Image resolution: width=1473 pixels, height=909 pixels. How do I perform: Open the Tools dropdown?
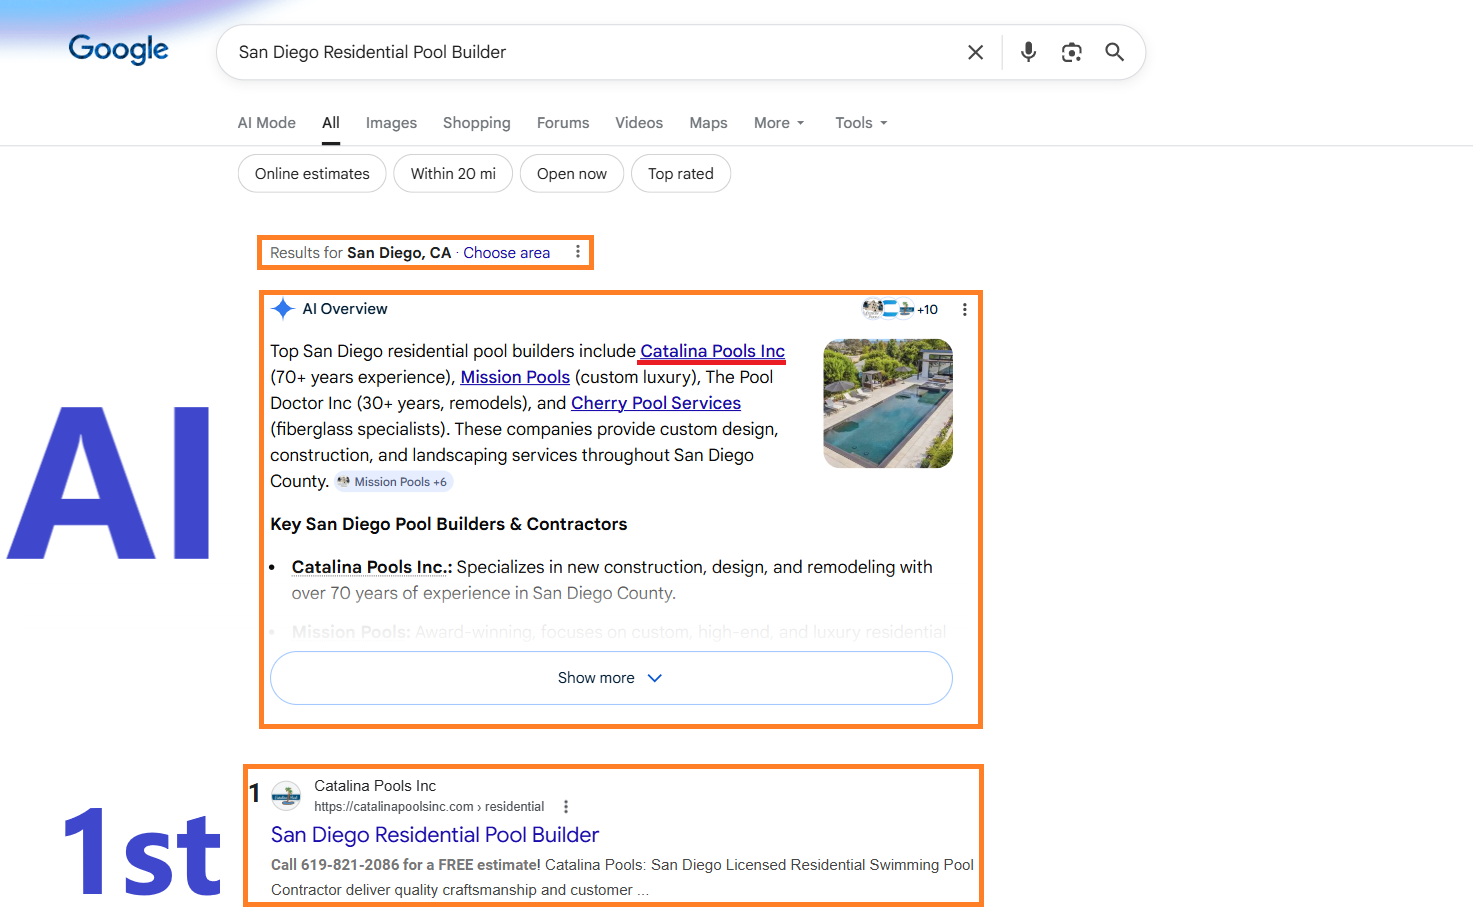coord(861,123)
